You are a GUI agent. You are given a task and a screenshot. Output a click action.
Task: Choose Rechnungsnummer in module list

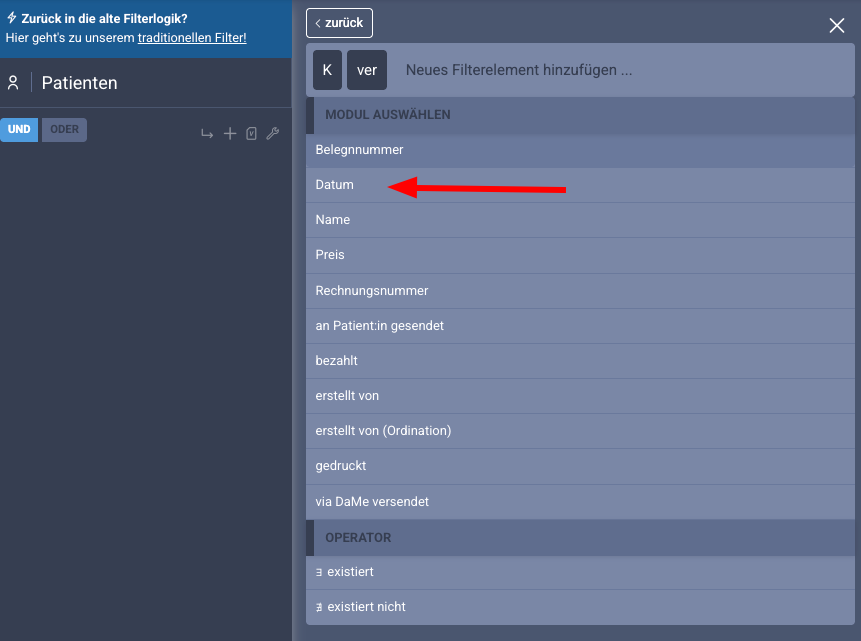coord(372,291)
